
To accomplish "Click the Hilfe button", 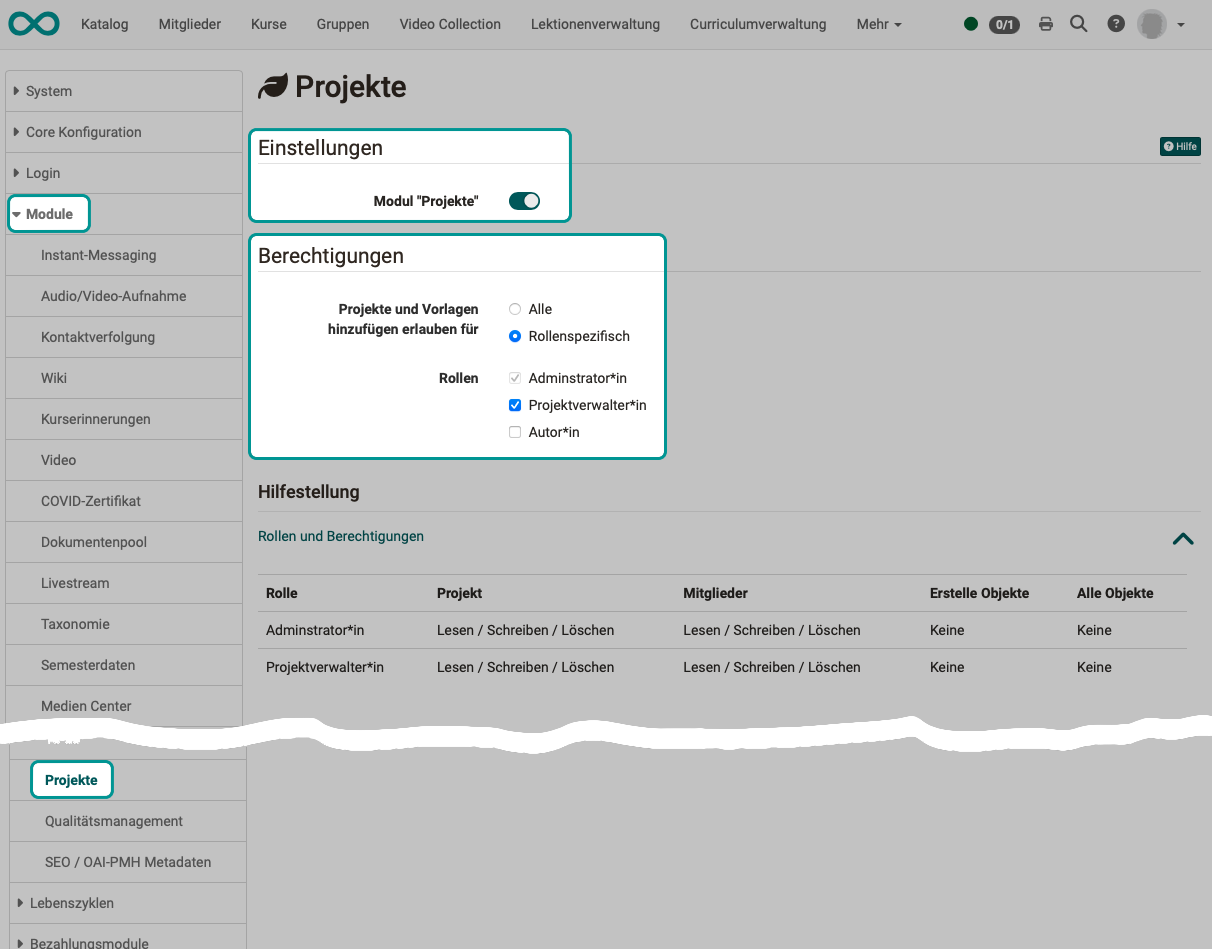I will [x=1180, y=146].
